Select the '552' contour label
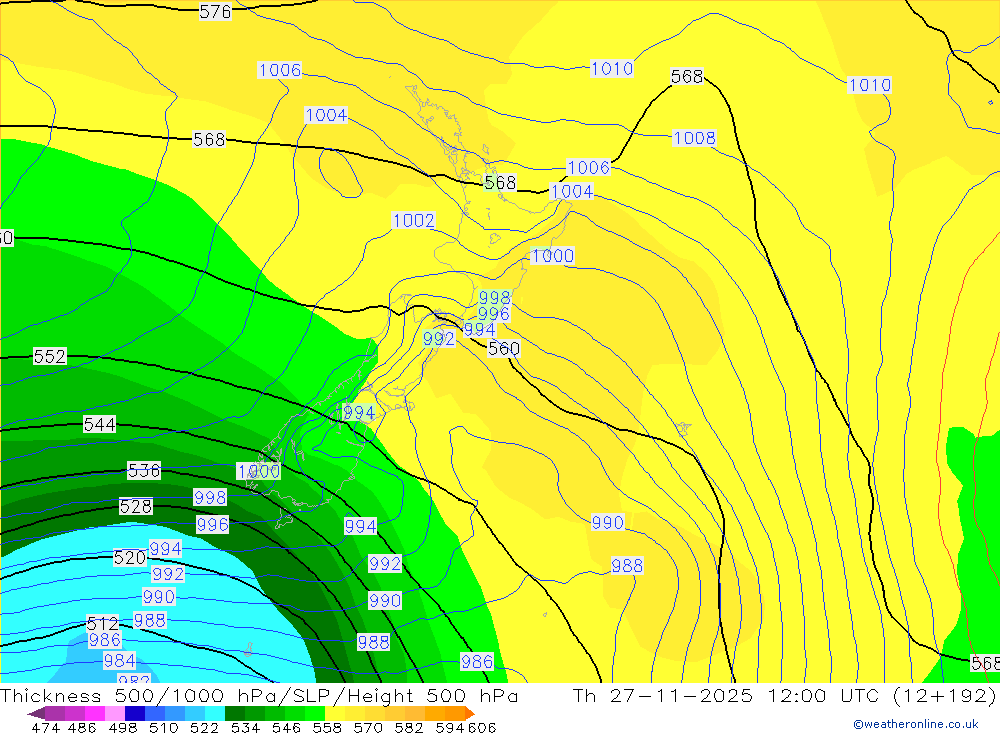The width and height of the screenshot is (1000, 733). pos(50,357)
